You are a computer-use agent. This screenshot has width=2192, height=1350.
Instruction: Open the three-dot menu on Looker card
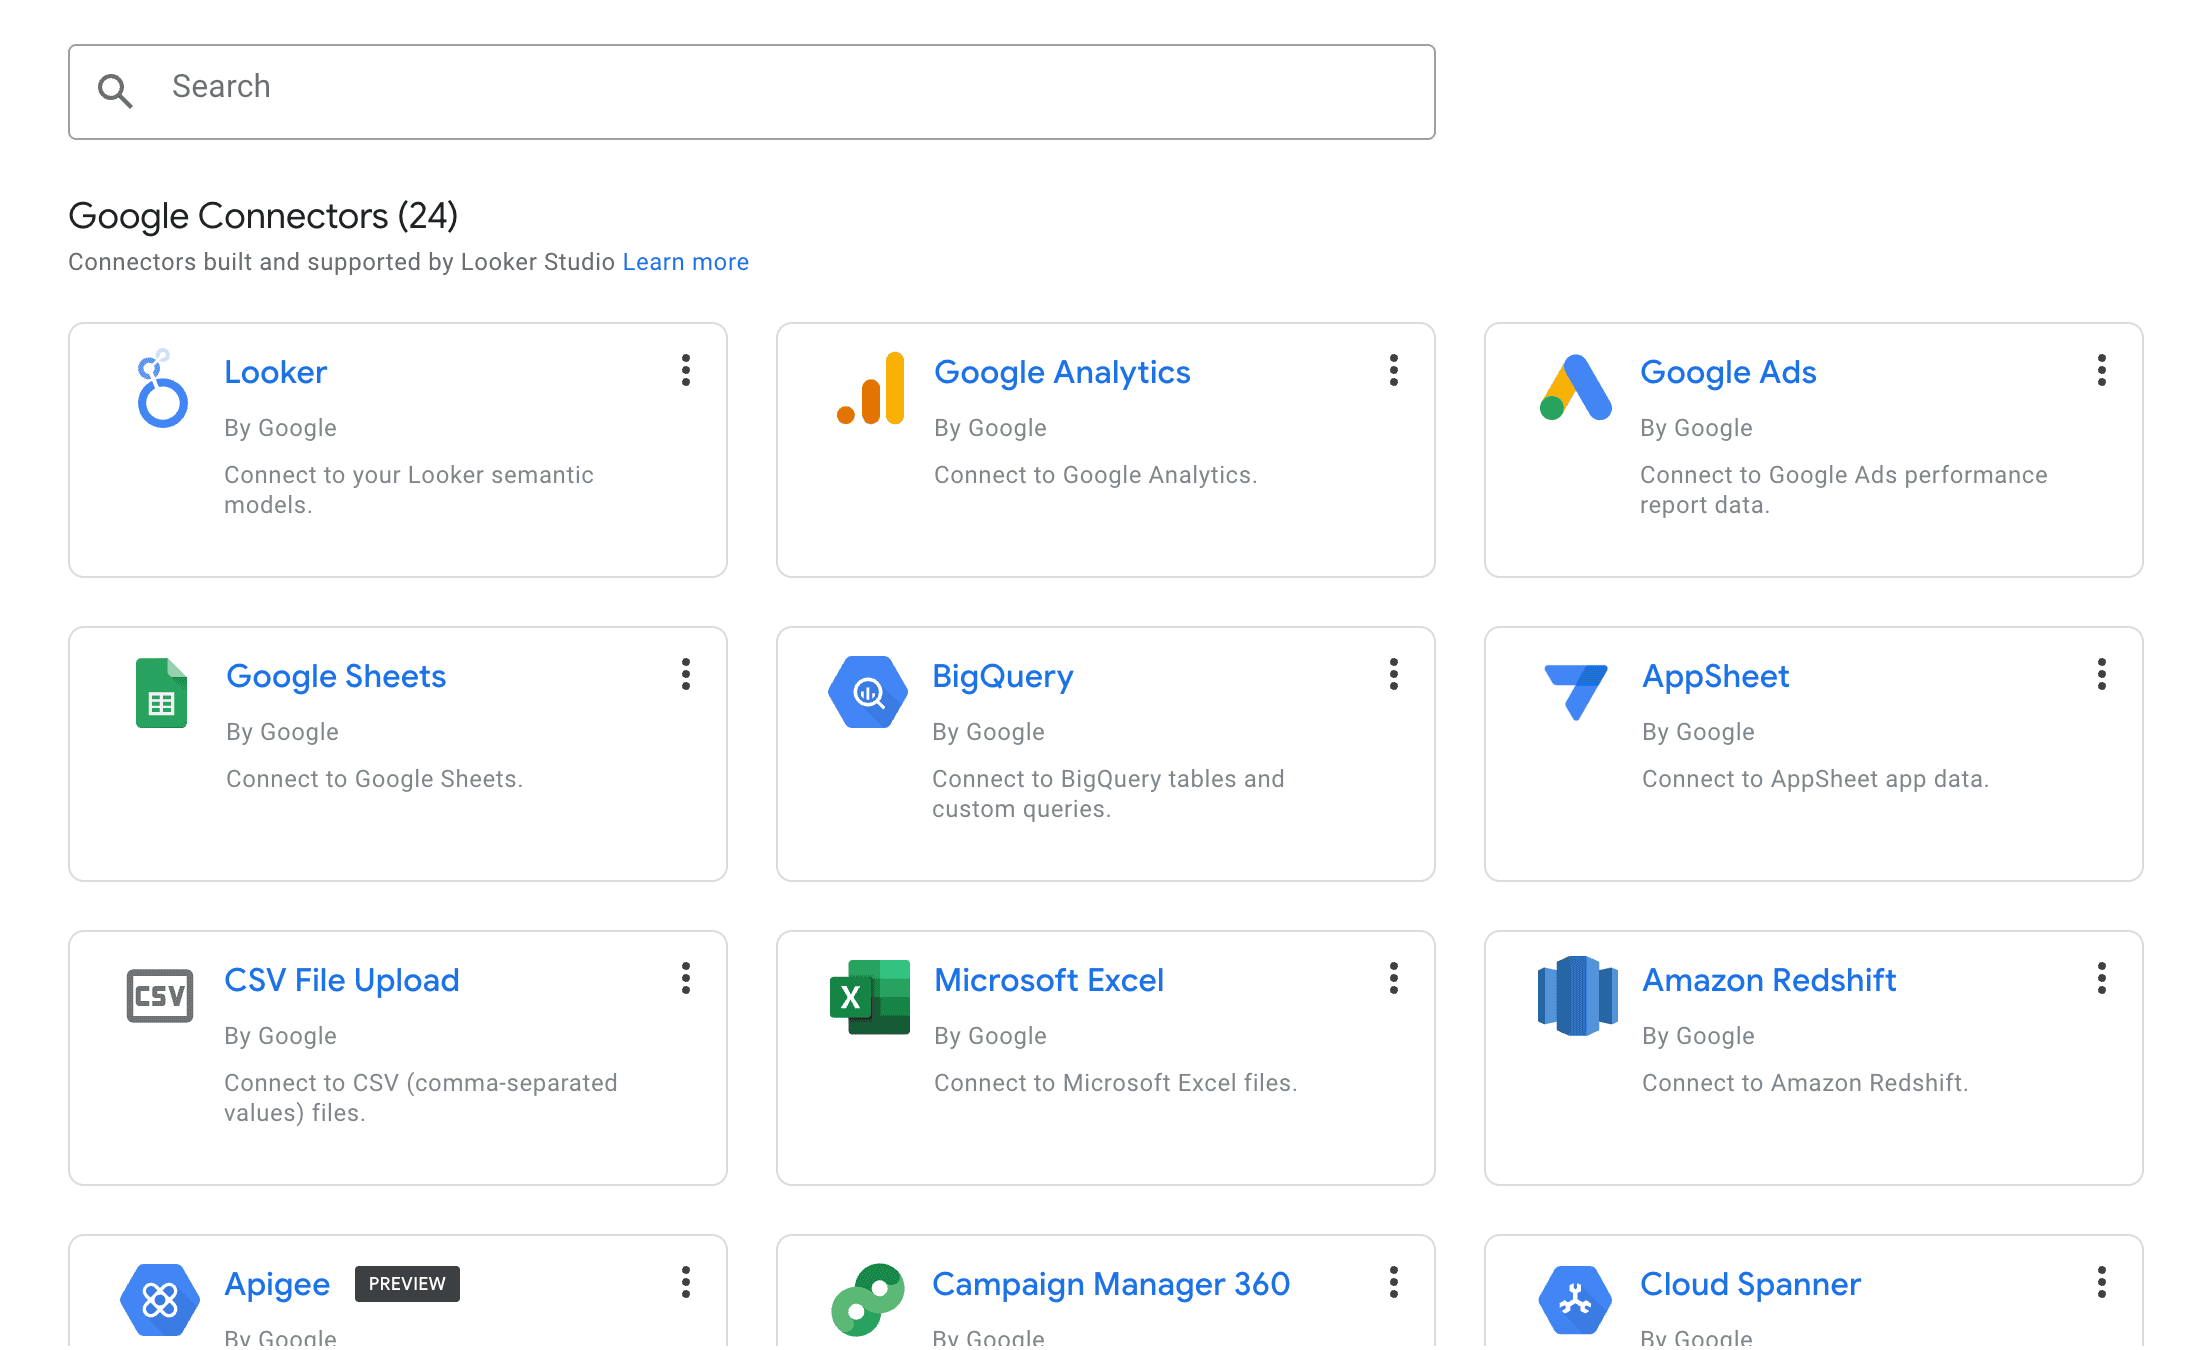pyautogui.click(x=686, y=370)
